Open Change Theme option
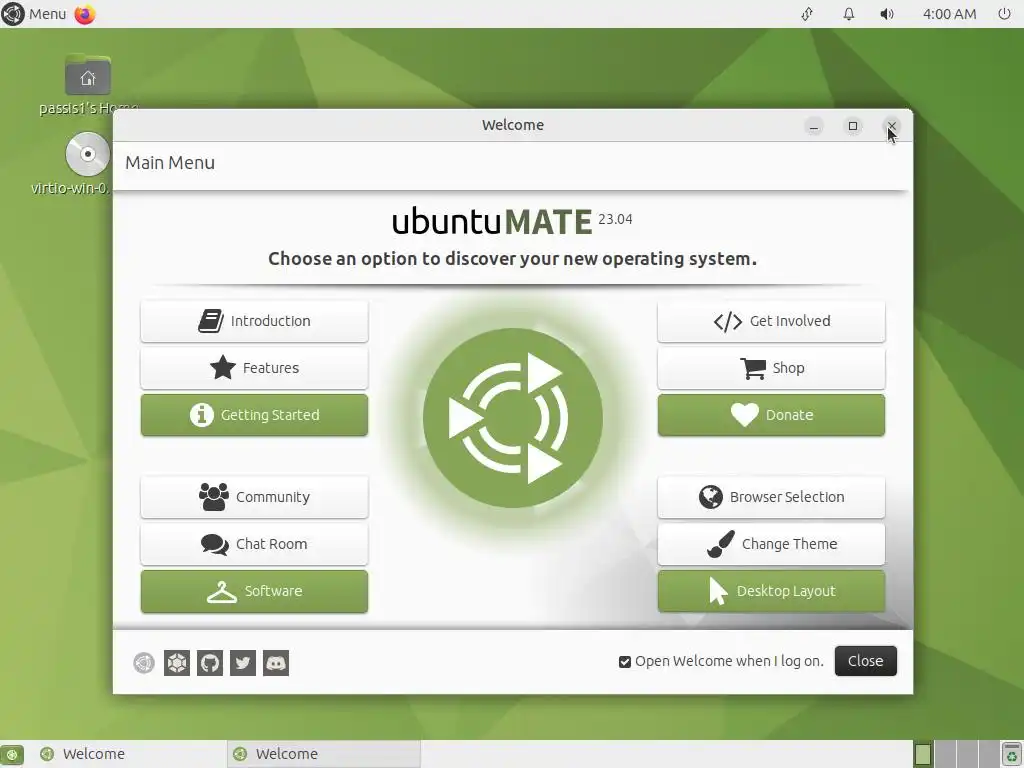The image size is (1024, 768). click(771, 545)
